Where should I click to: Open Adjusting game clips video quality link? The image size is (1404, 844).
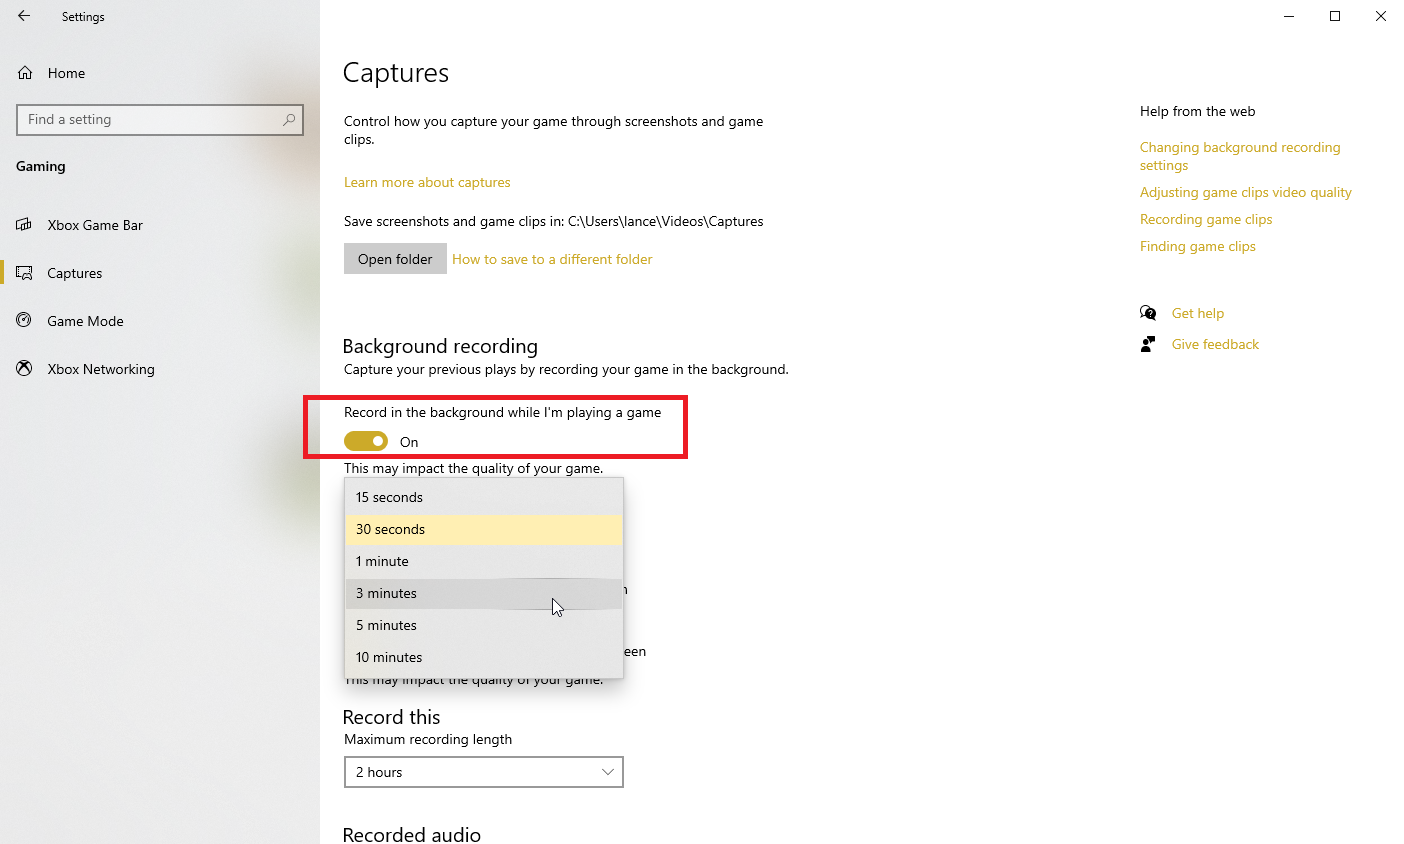coord(1246,192)
